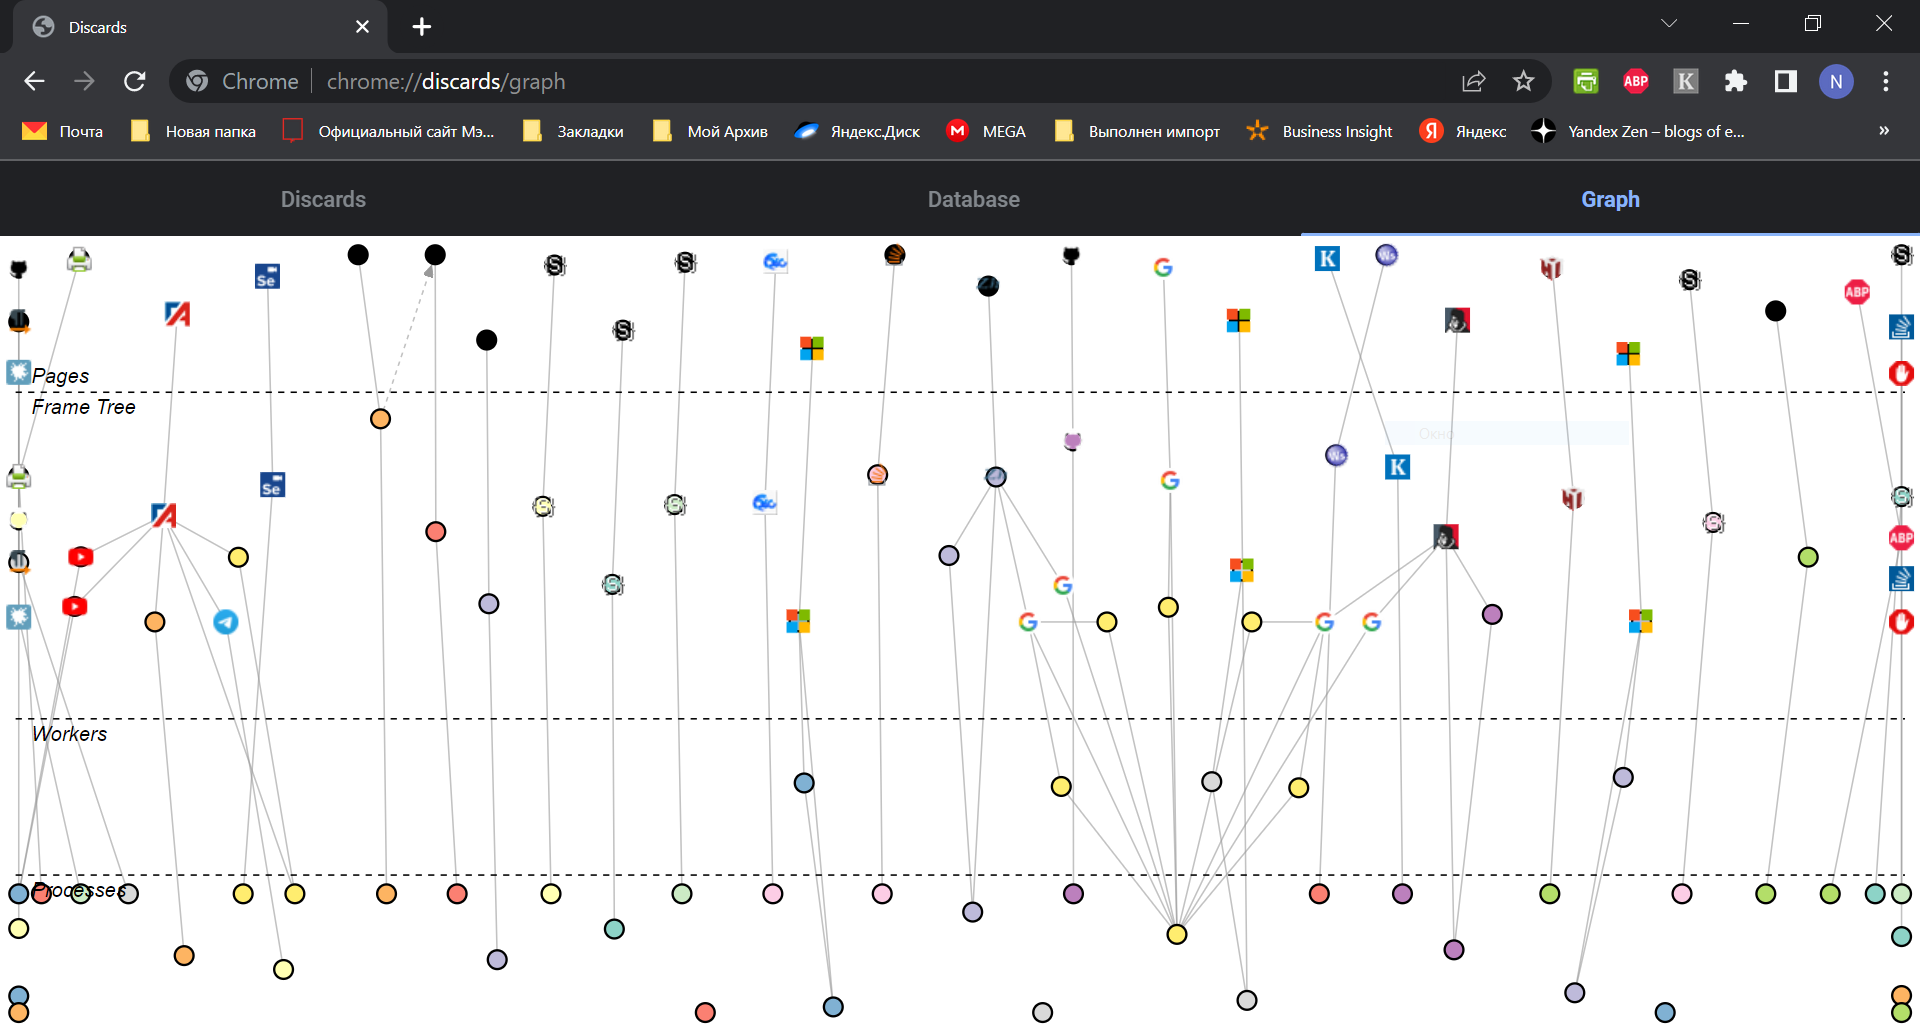Select the yellow process node hub
The image size is (1920, 1030).
click(1177, 934)
